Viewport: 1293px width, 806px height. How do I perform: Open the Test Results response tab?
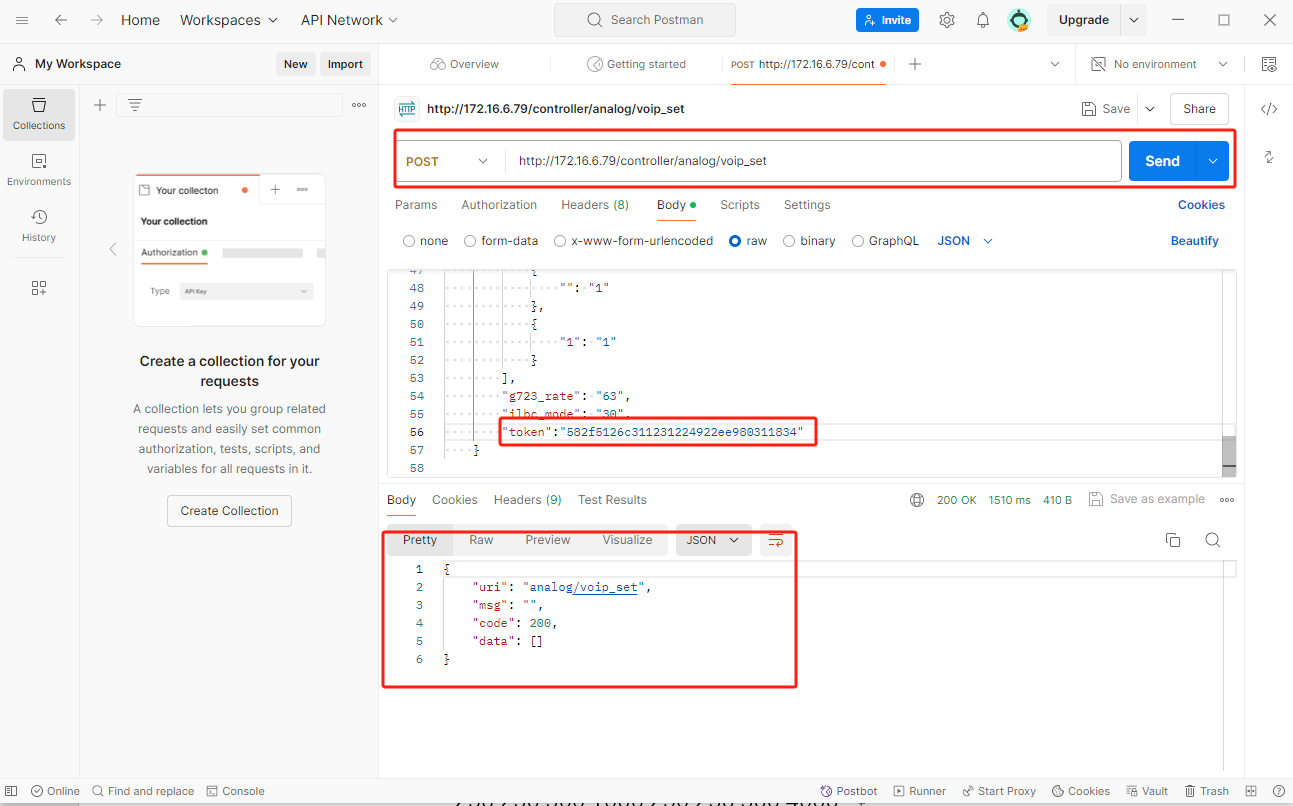tap(612, 500)
